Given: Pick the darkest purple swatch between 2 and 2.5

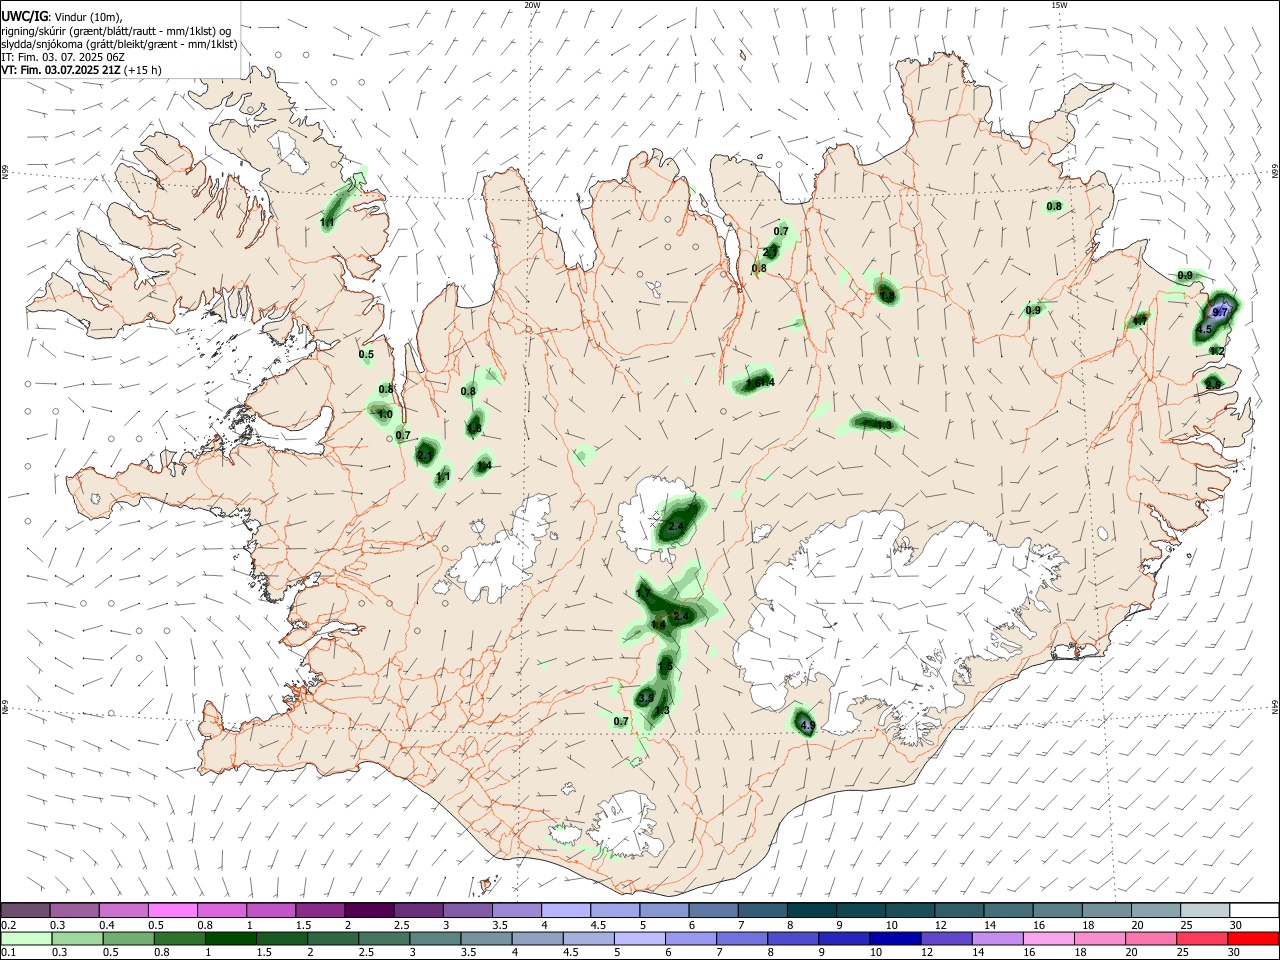Looking at the screenshot, I should tap(369, 910).
